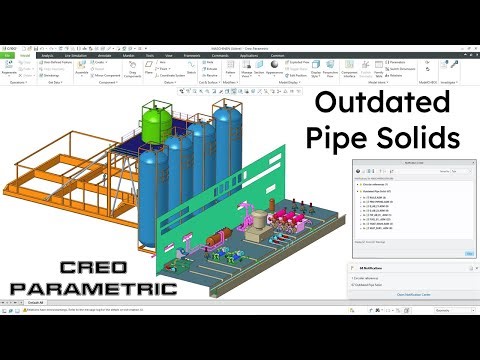The image size is (480, 360).
Task: Switch to the Annotate tab
Action: pyautogui.click(x=105, y=55)
